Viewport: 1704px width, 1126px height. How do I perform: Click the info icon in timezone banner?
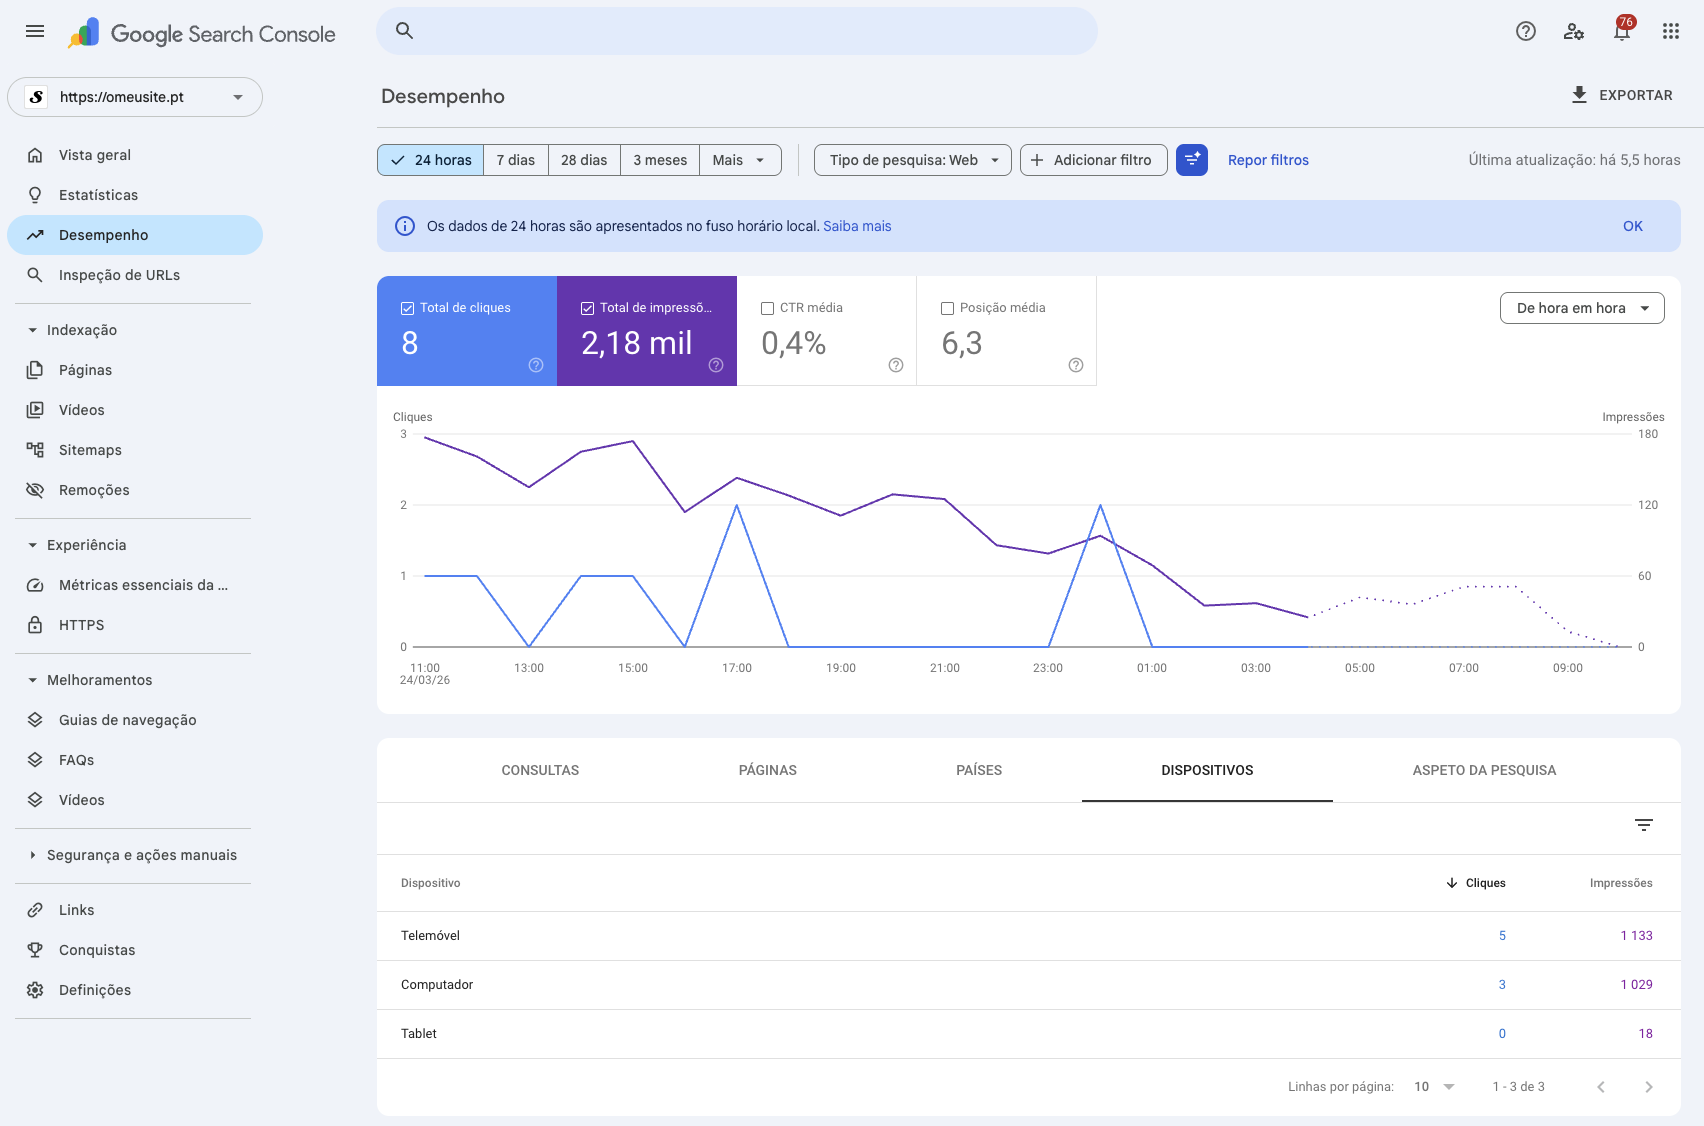coord(405,226)
